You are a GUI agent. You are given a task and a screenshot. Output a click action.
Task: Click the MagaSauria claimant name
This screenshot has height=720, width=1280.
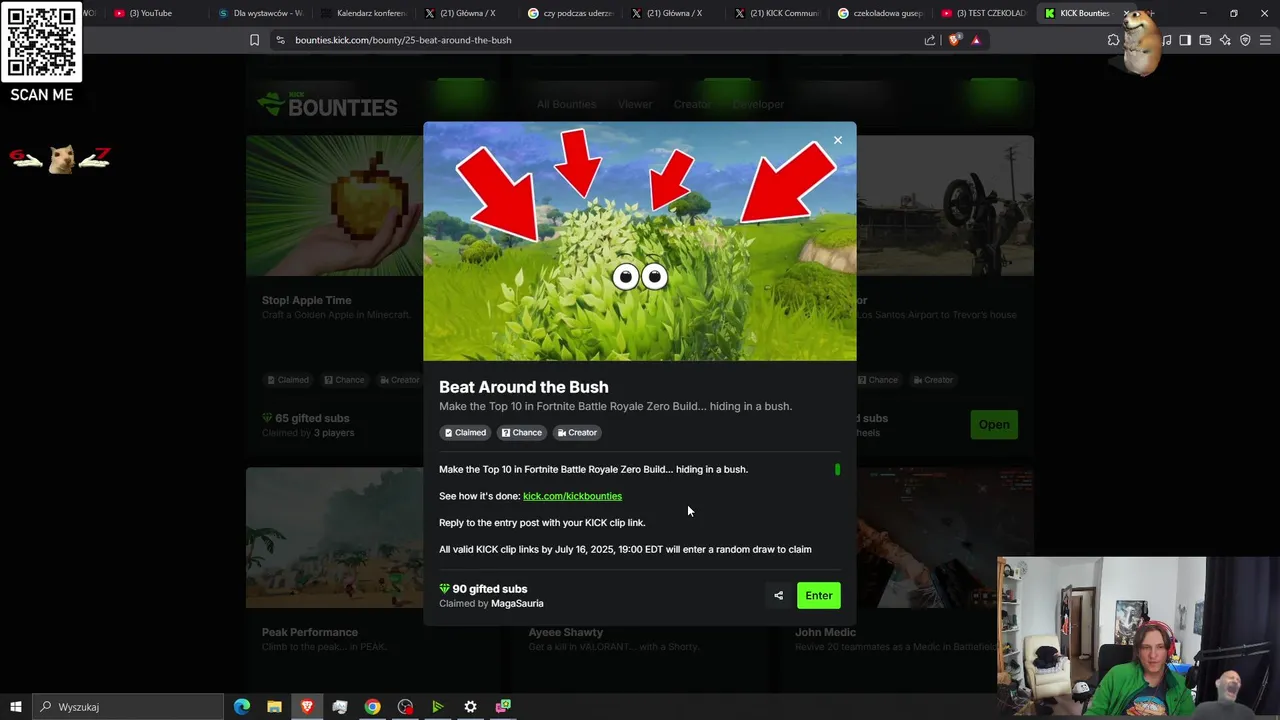click(x=517, y=604)
